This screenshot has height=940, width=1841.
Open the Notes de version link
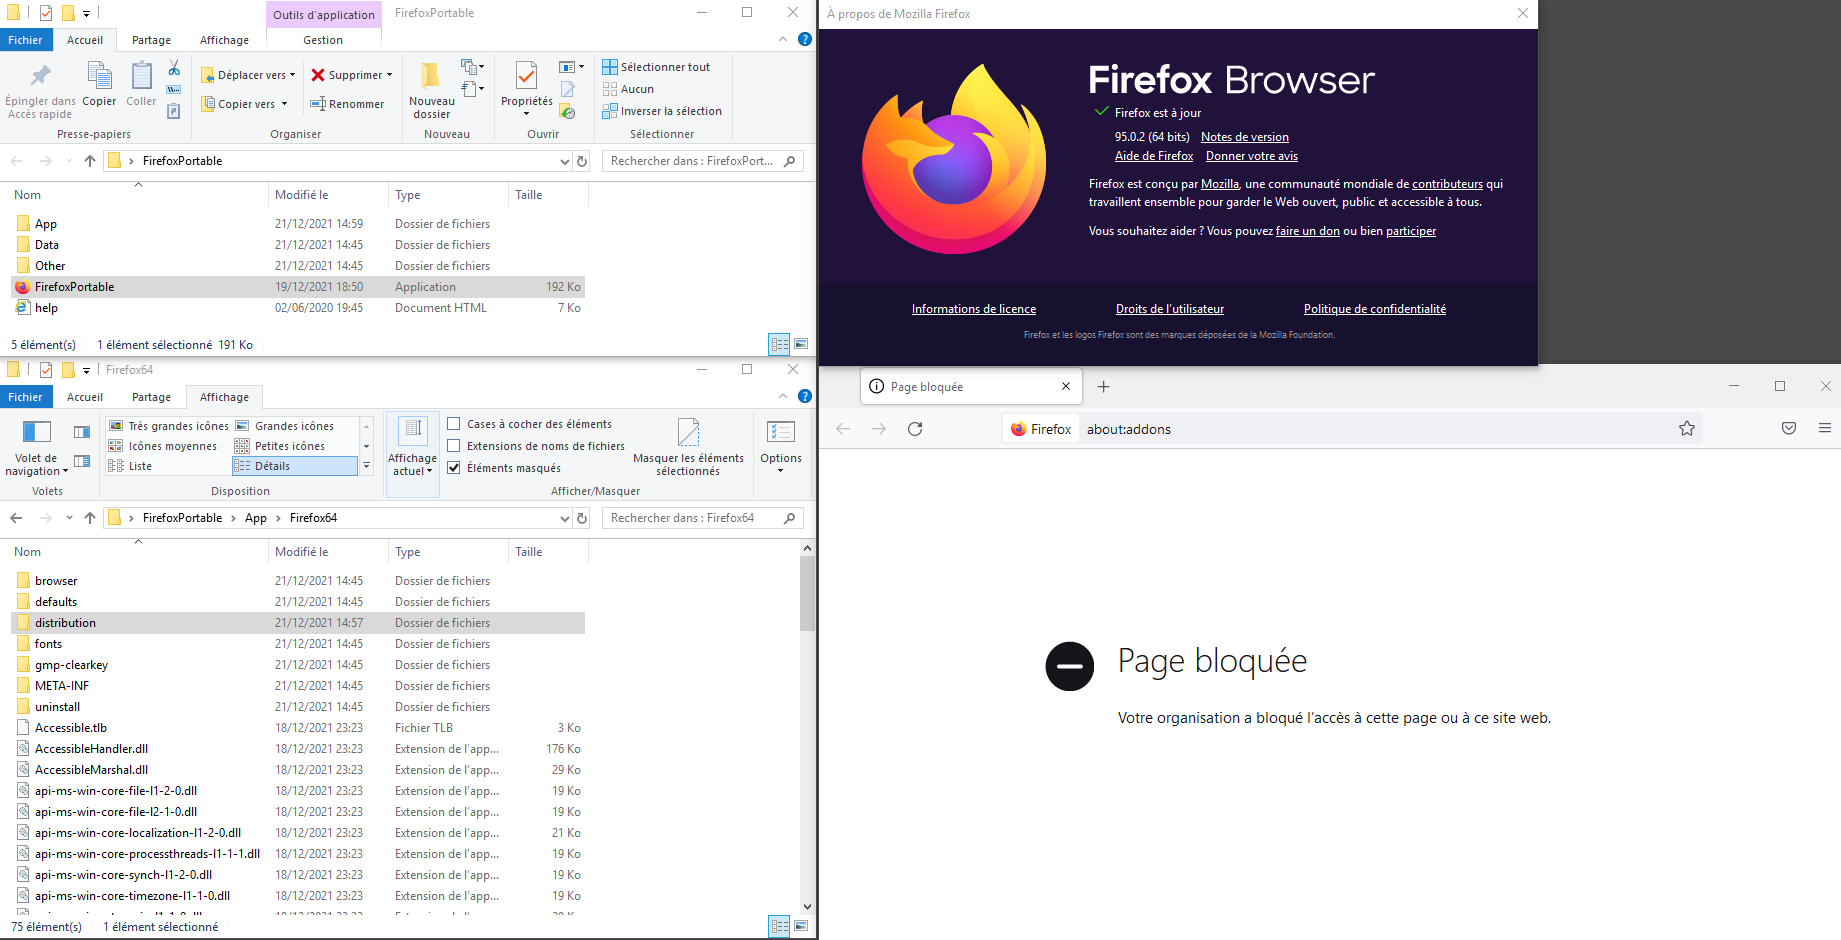pyautogui.click(x=1244, y=137)
